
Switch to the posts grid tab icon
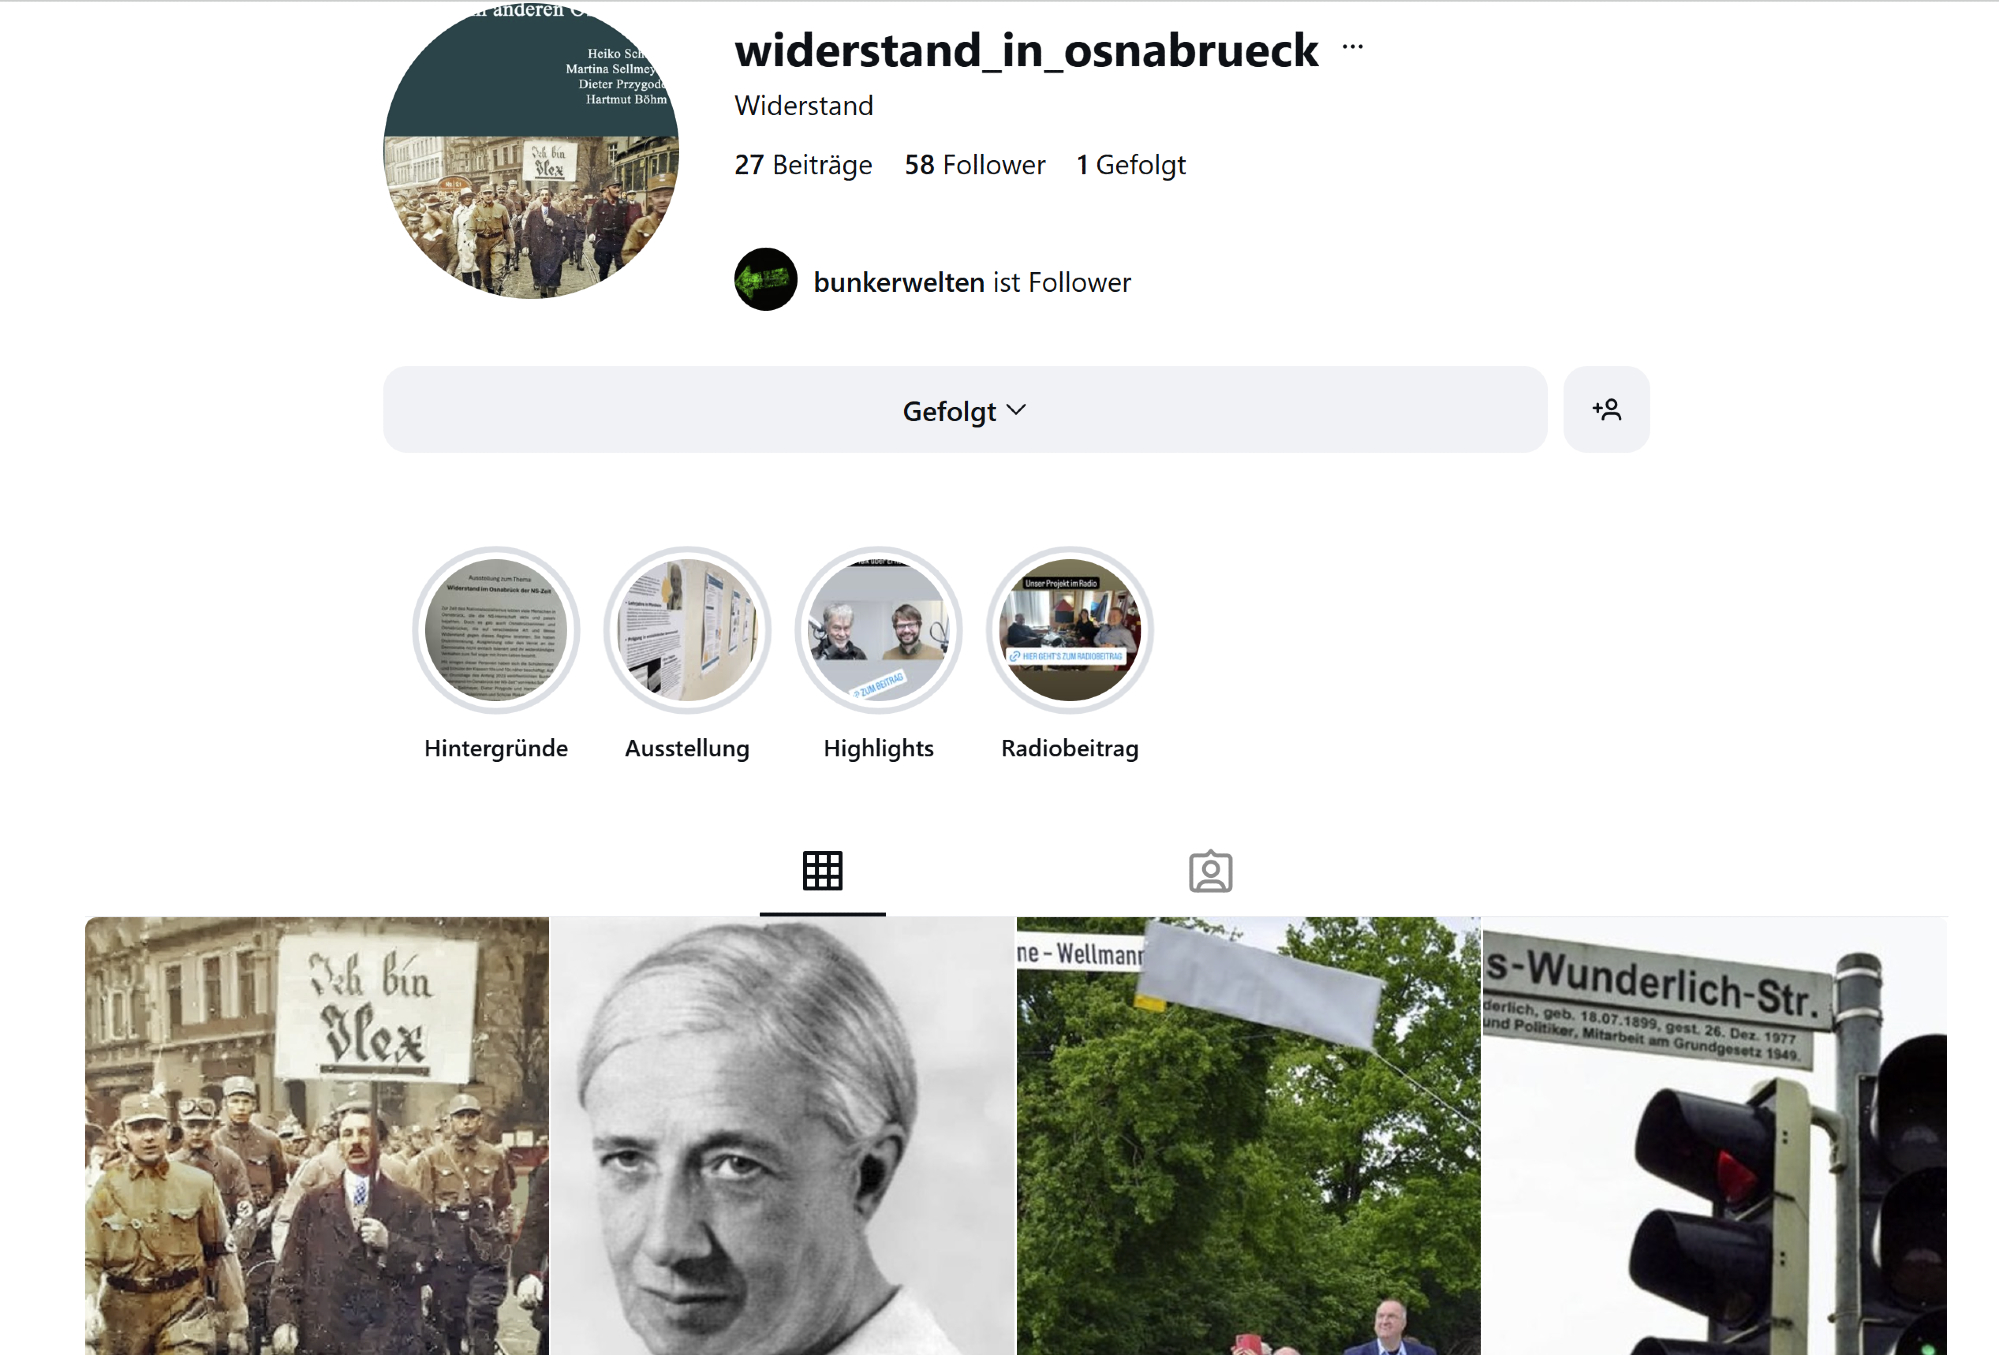(x=823, y=871)
